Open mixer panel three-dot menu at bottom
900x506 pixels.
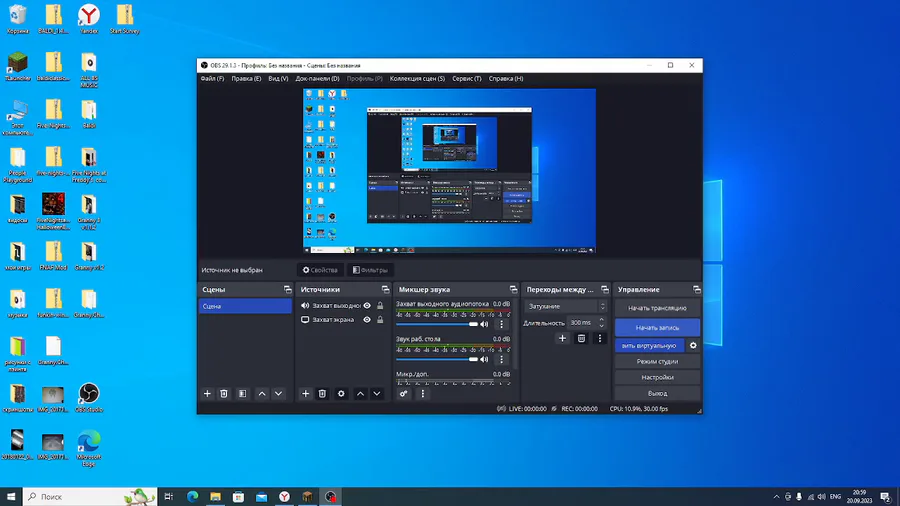tap(423, 394)
